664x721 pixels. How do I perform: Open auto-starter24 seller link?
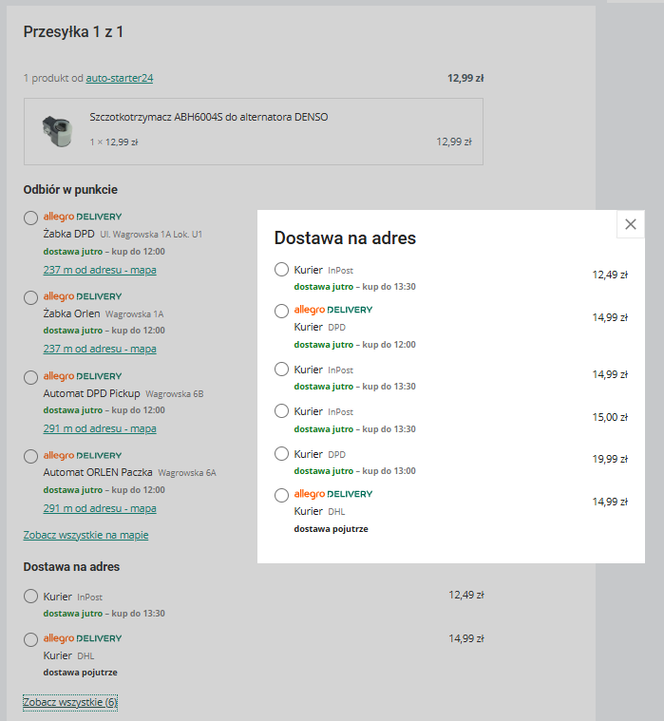pyautogui.click(x=119, y=78)
